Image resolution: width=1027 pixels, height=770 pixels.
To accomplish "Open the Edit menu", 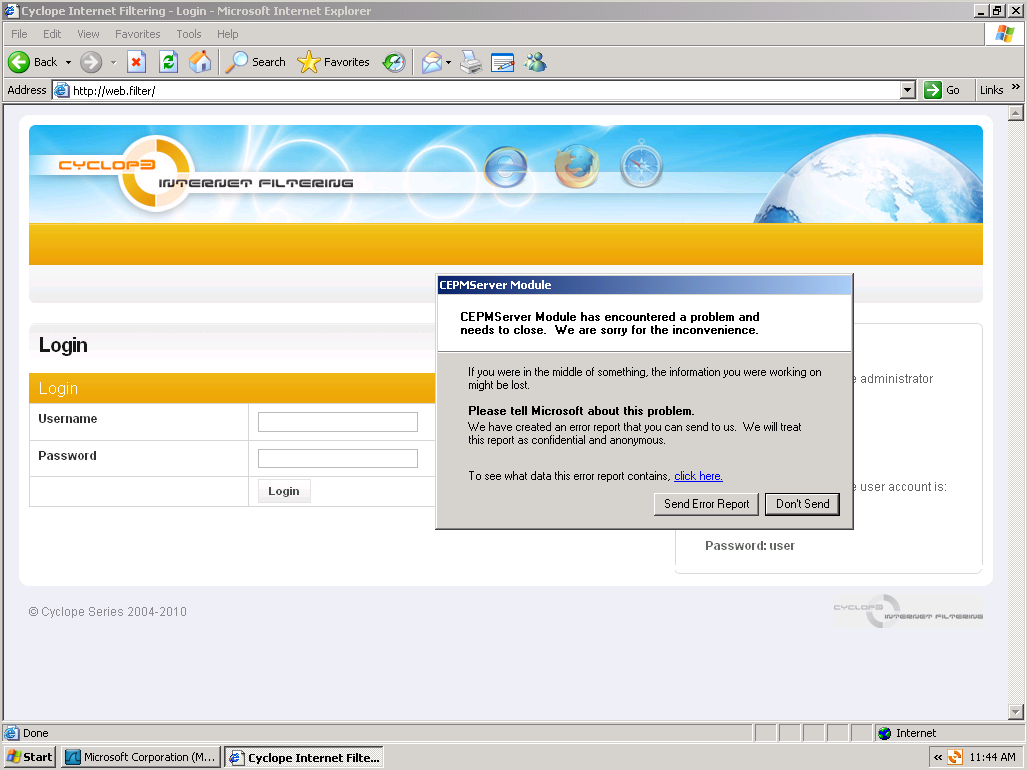I will pyautogui.click(x=52, y=34).
